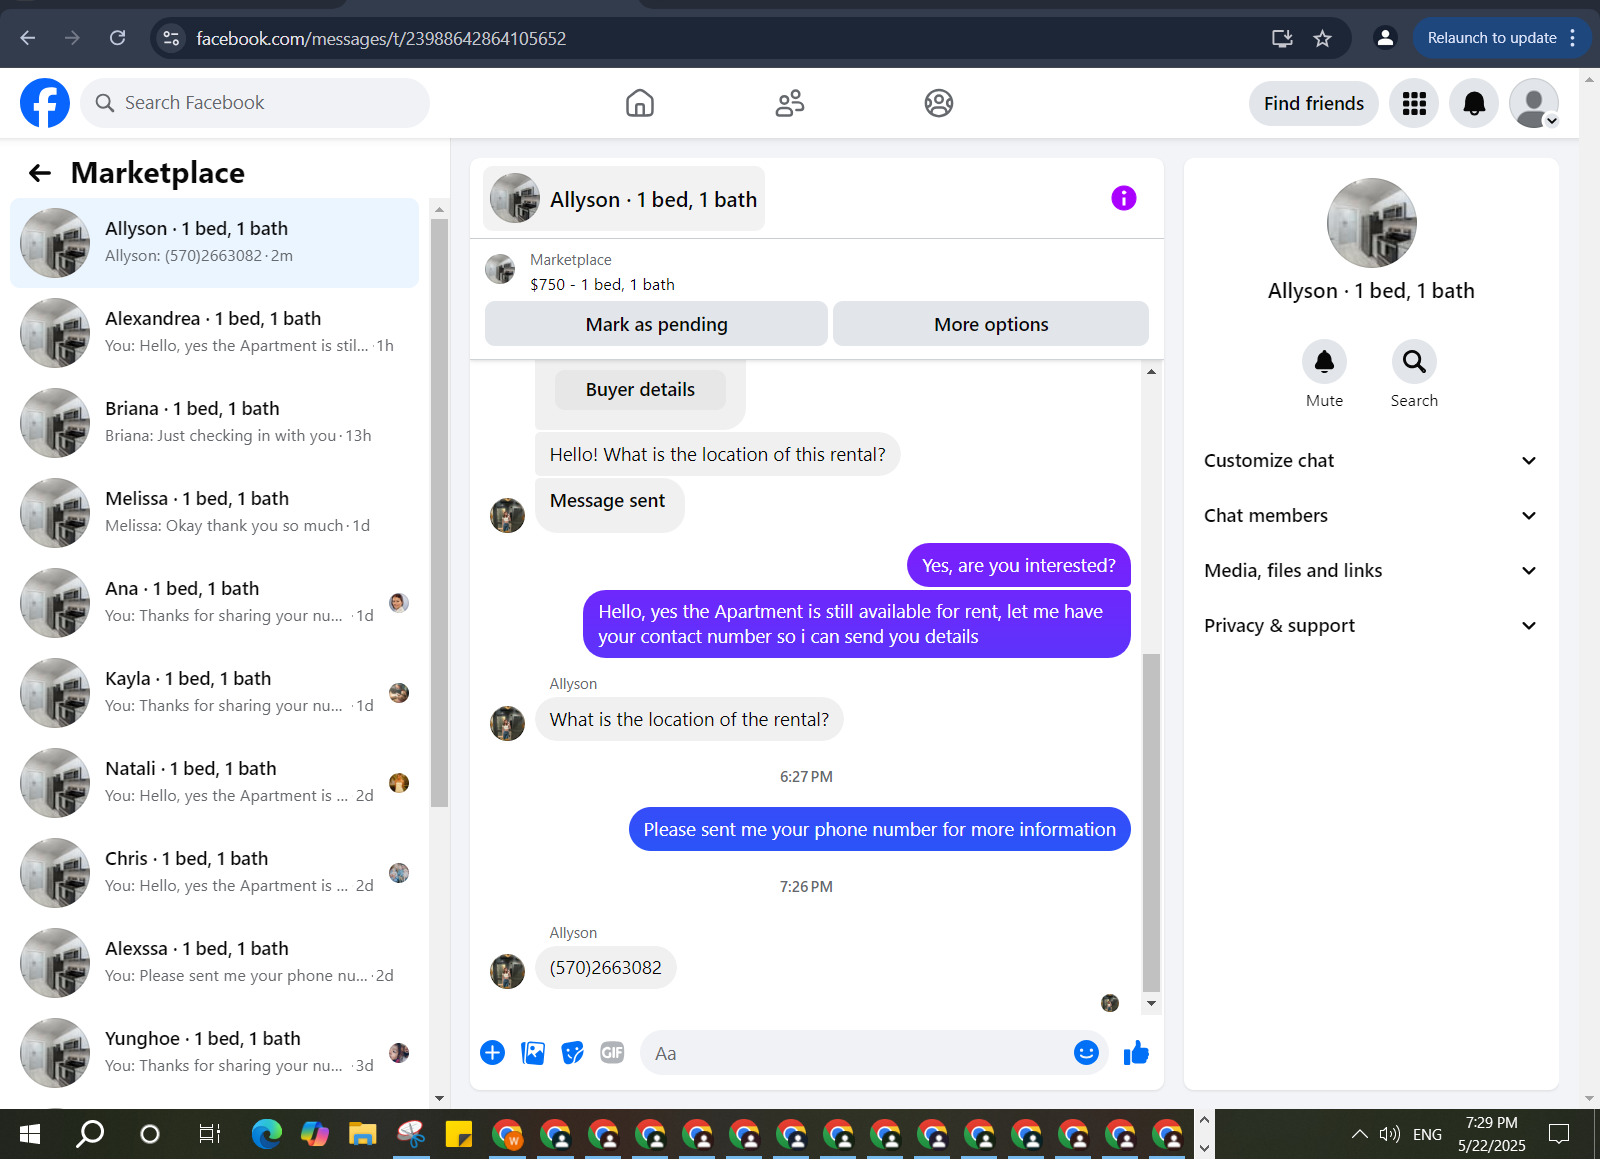
Task: Open the install app icon in address bar
Action: point(1282,38)
